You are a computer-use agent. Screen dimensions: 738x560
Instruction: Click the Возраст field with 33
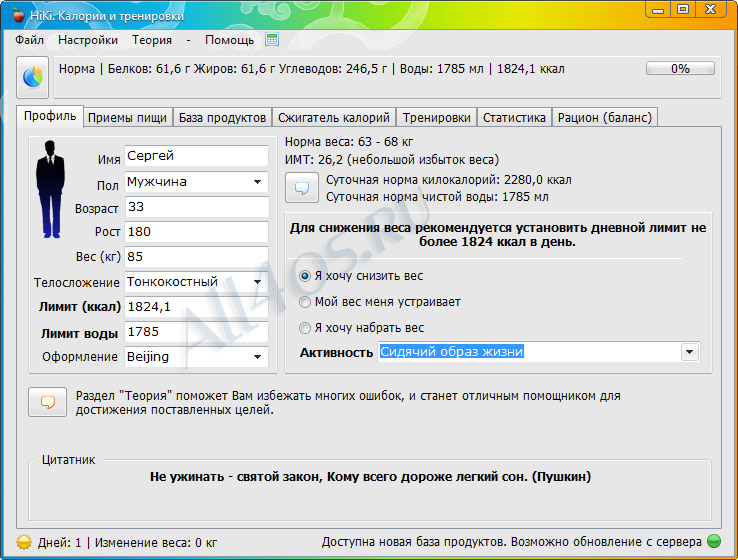[x=197, y=207]
